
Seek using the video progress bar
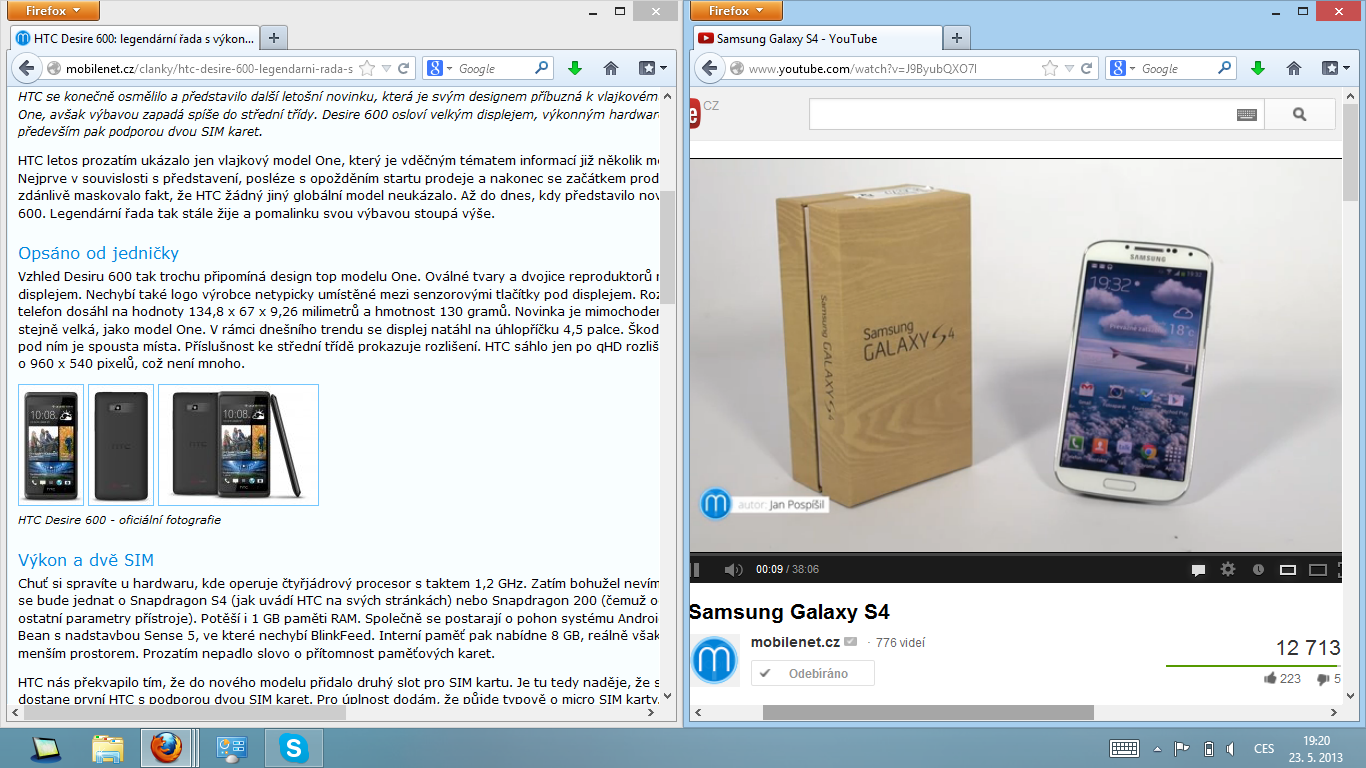coord(1000,552)
